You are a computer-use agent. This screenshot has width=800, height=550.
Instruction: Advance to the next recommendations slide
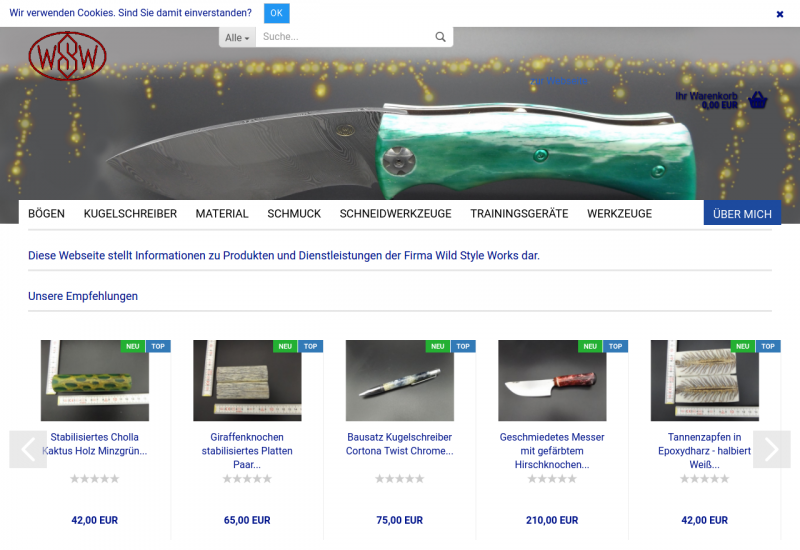click(771, 449)
